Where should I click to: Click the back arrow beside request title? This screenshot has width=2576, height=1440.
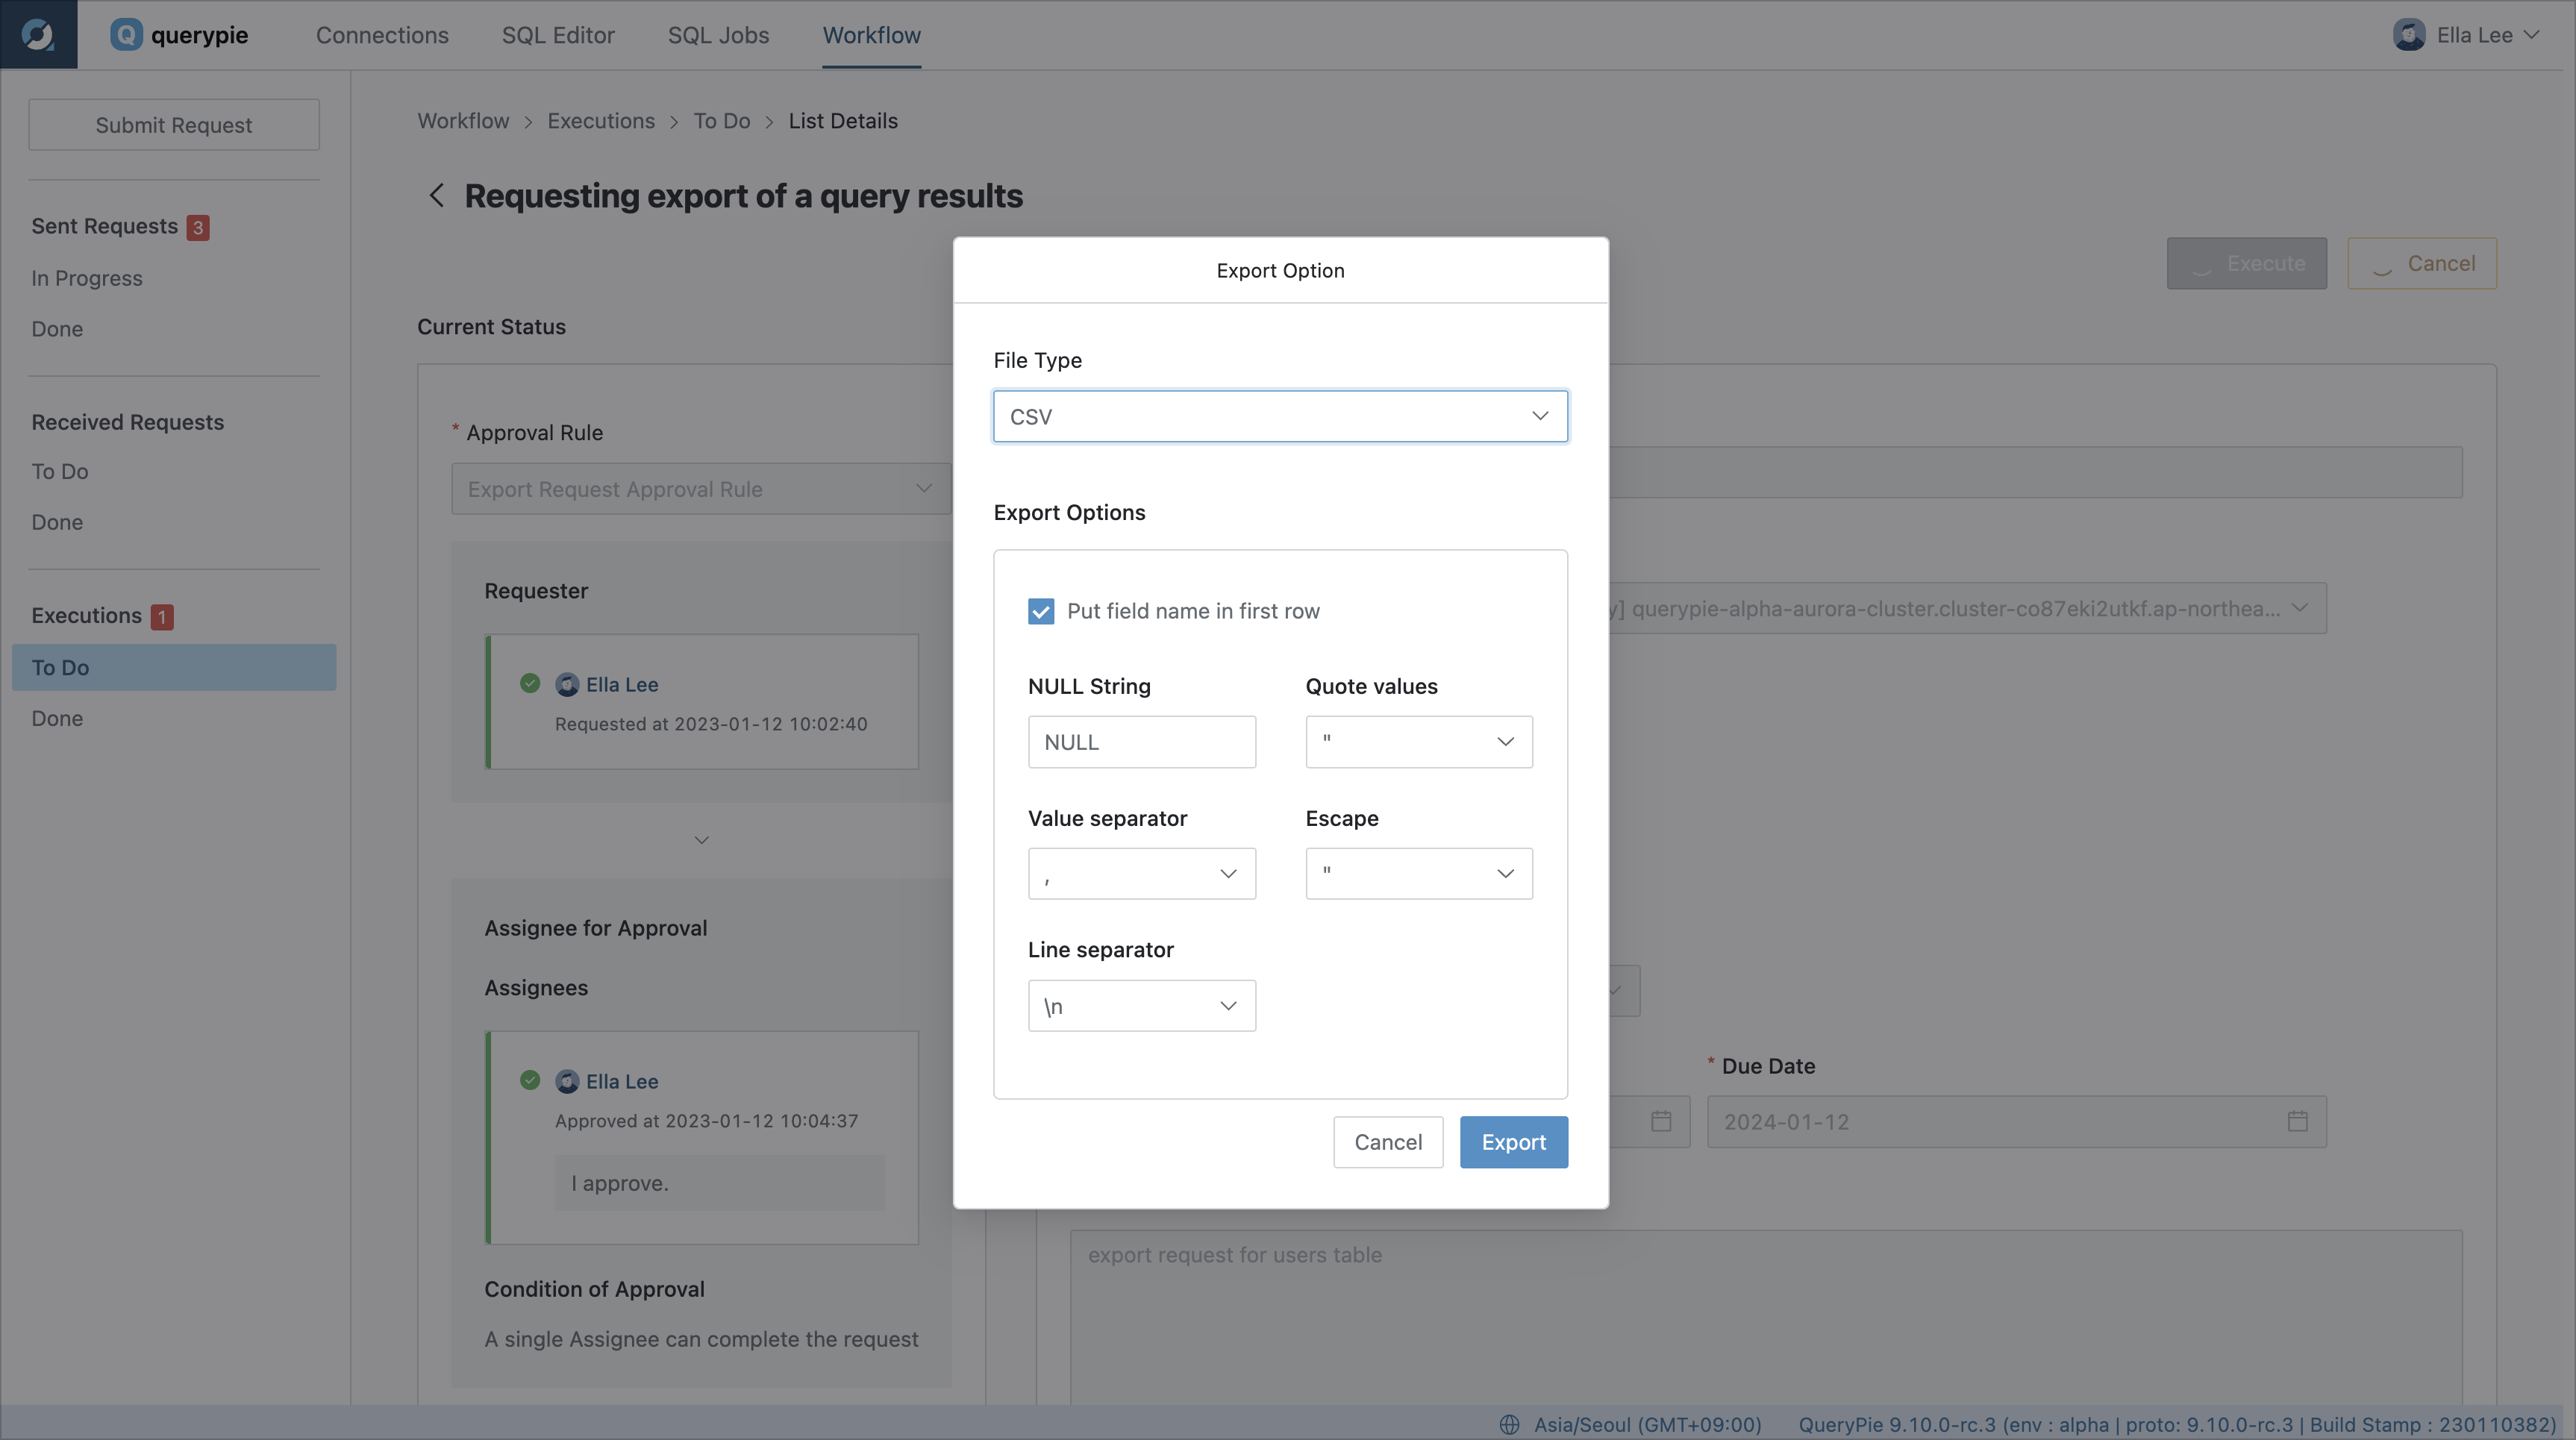[436, 196]
